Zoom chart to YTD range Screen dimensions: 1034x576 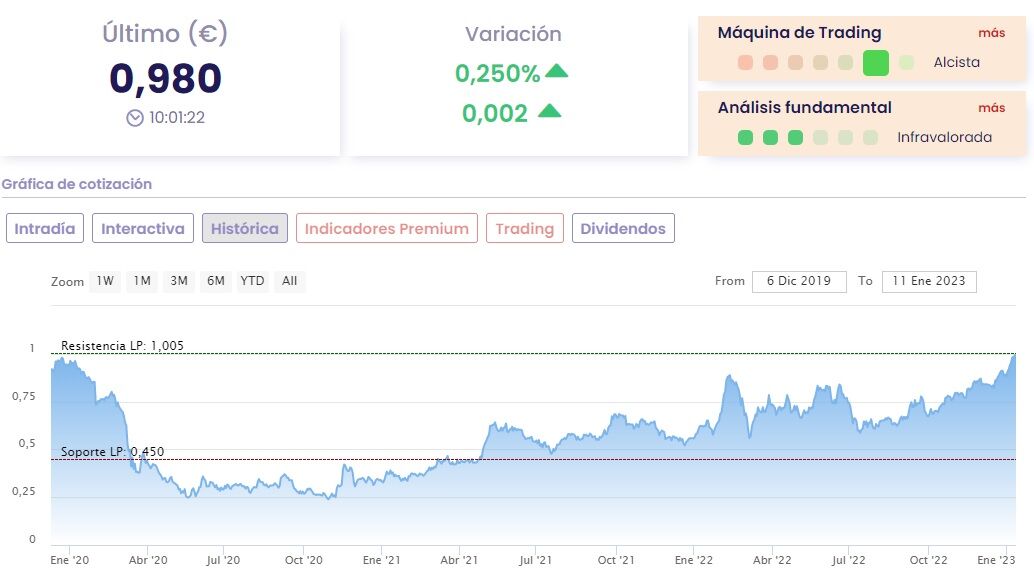[x=252, y=281]
